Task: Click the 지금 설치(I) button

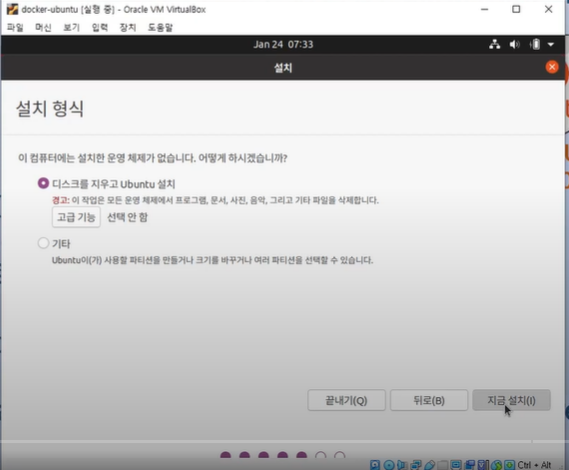Action: [x=512, y=400]
